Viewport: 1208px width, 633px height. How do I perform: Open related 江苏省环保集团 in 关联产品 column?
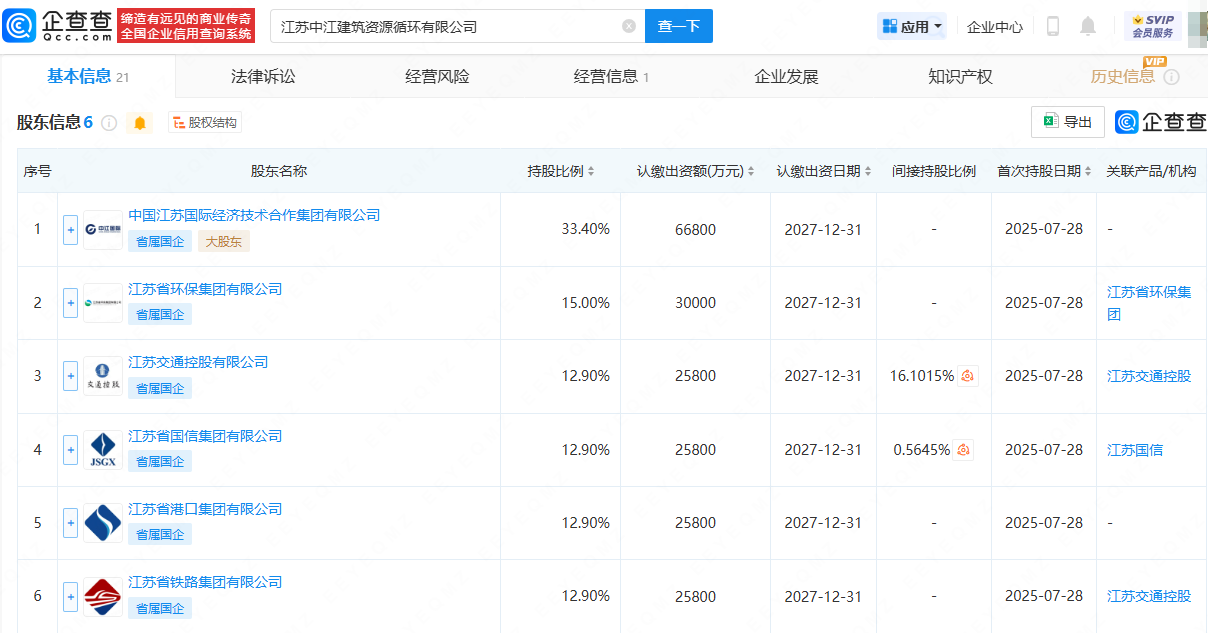click(x=1149, y=303)
